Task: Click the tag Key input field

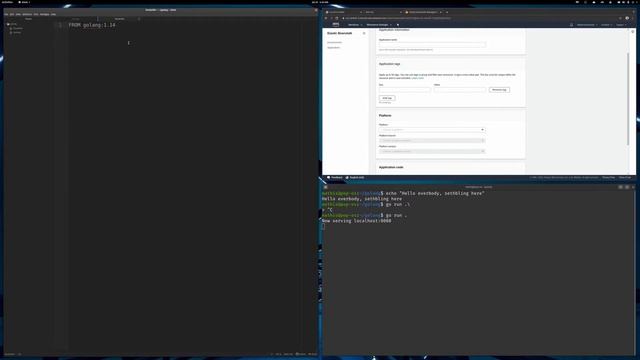Action: tap(404, 90)
